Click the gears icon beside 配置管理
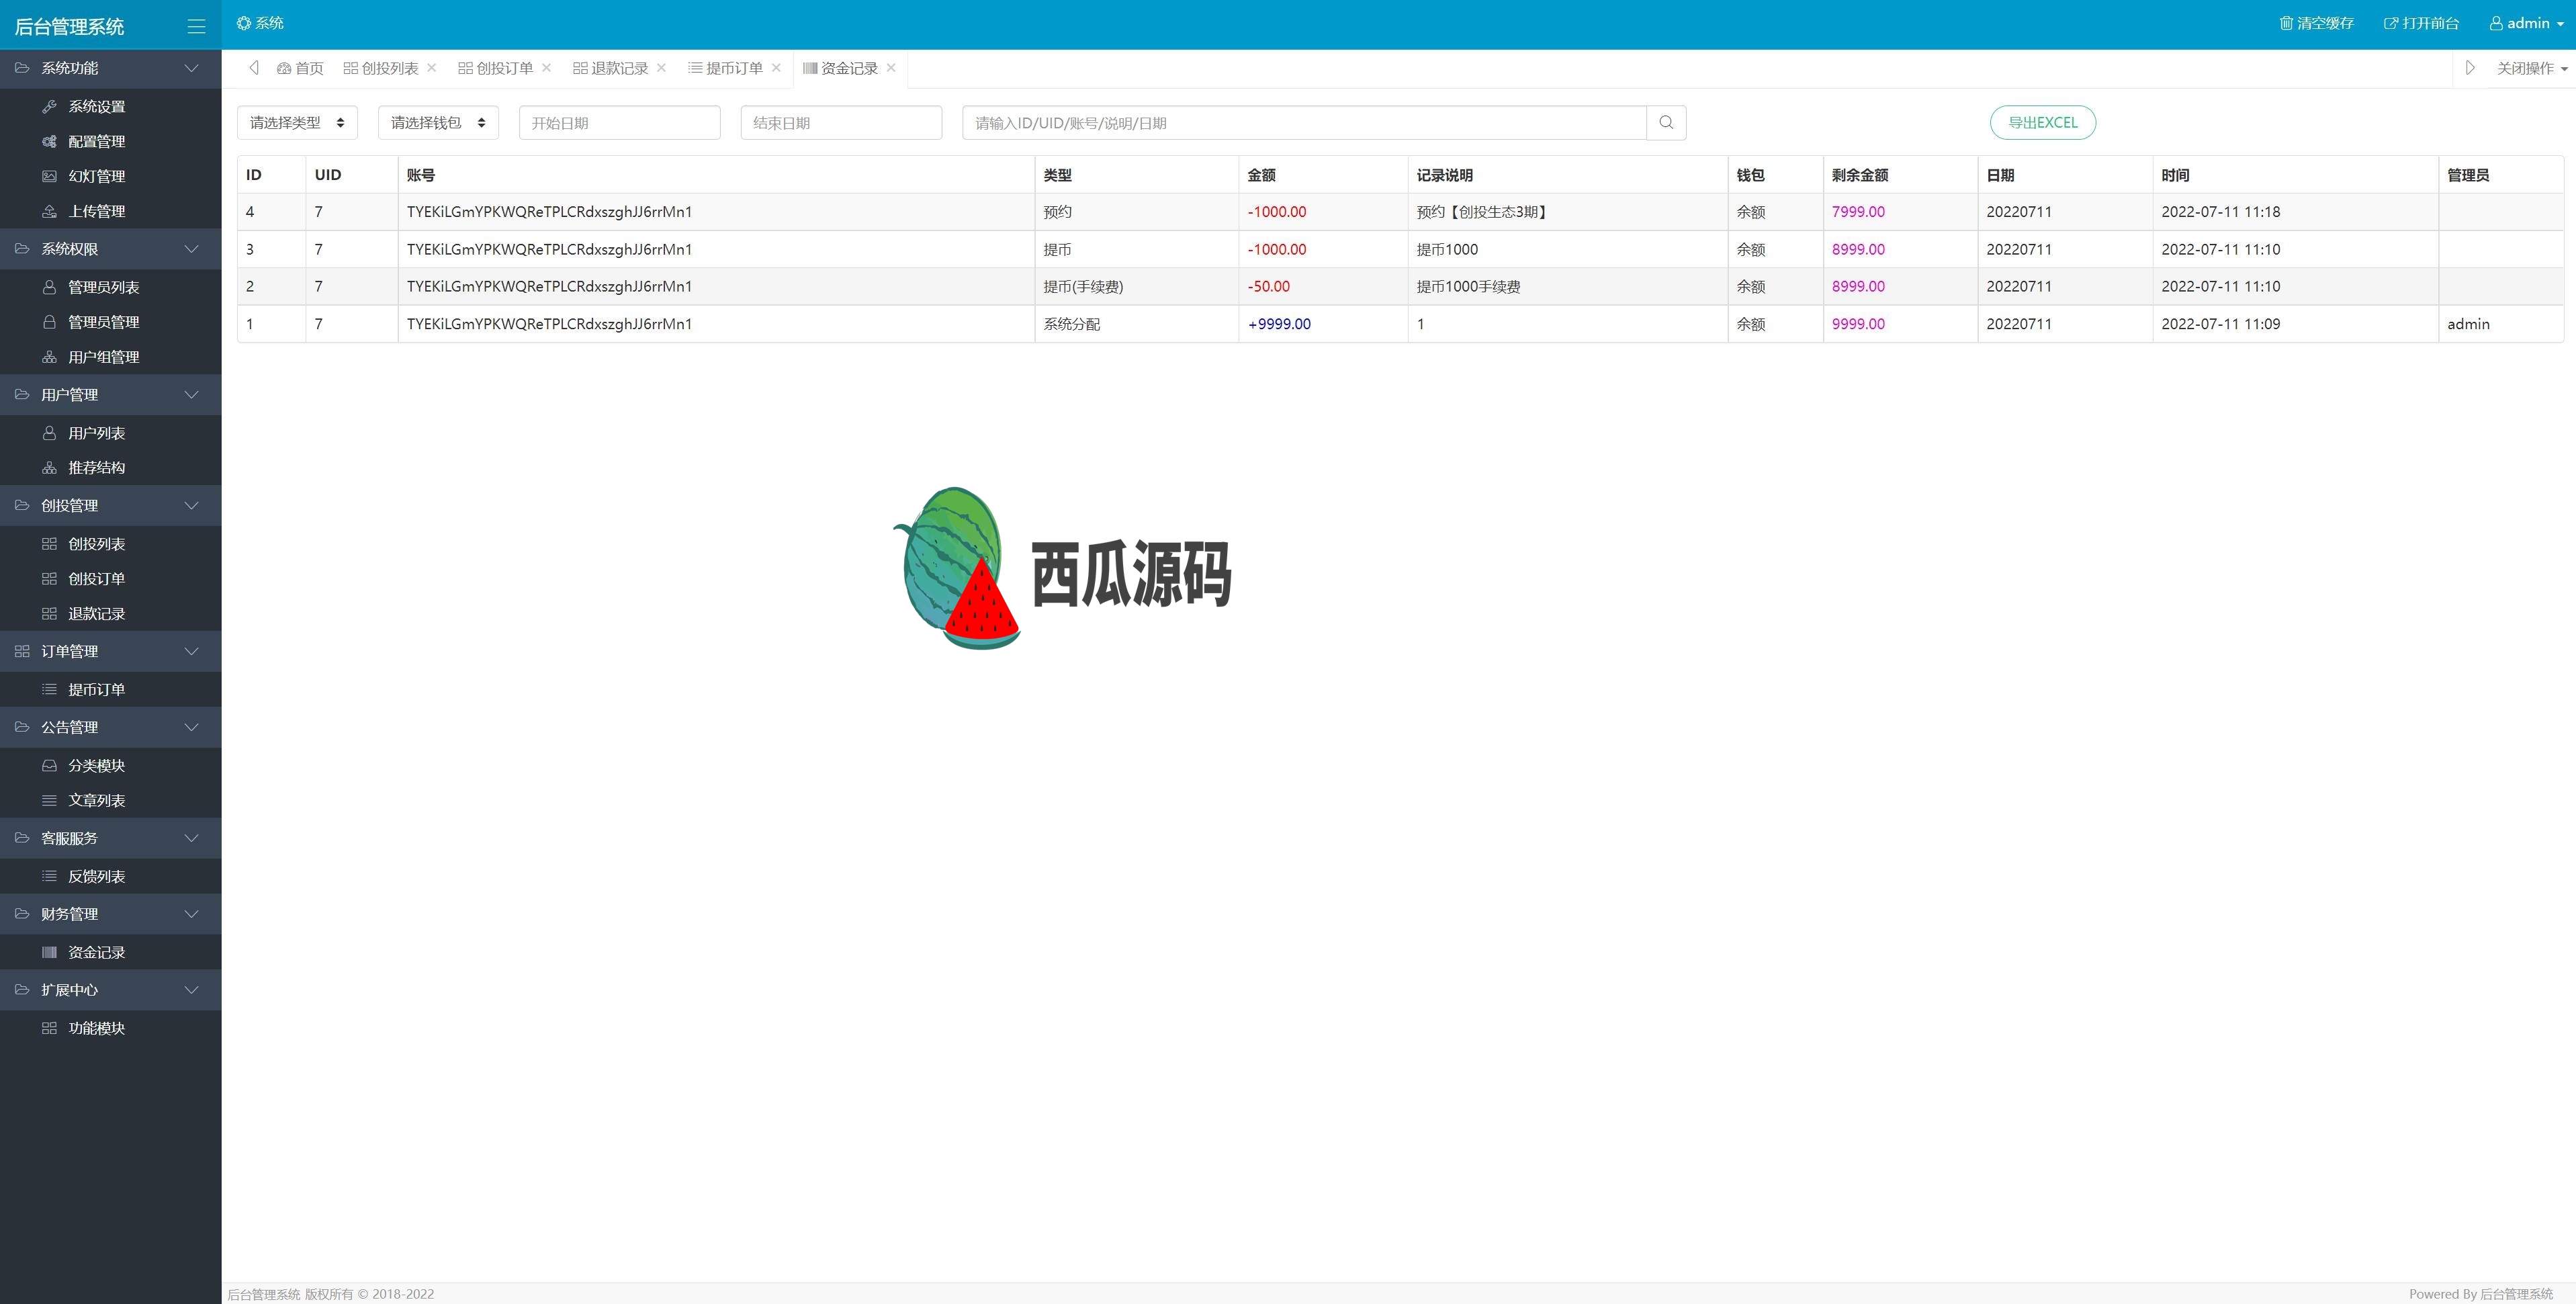This screenshot has width=2576, height=1304. point(49,142)
